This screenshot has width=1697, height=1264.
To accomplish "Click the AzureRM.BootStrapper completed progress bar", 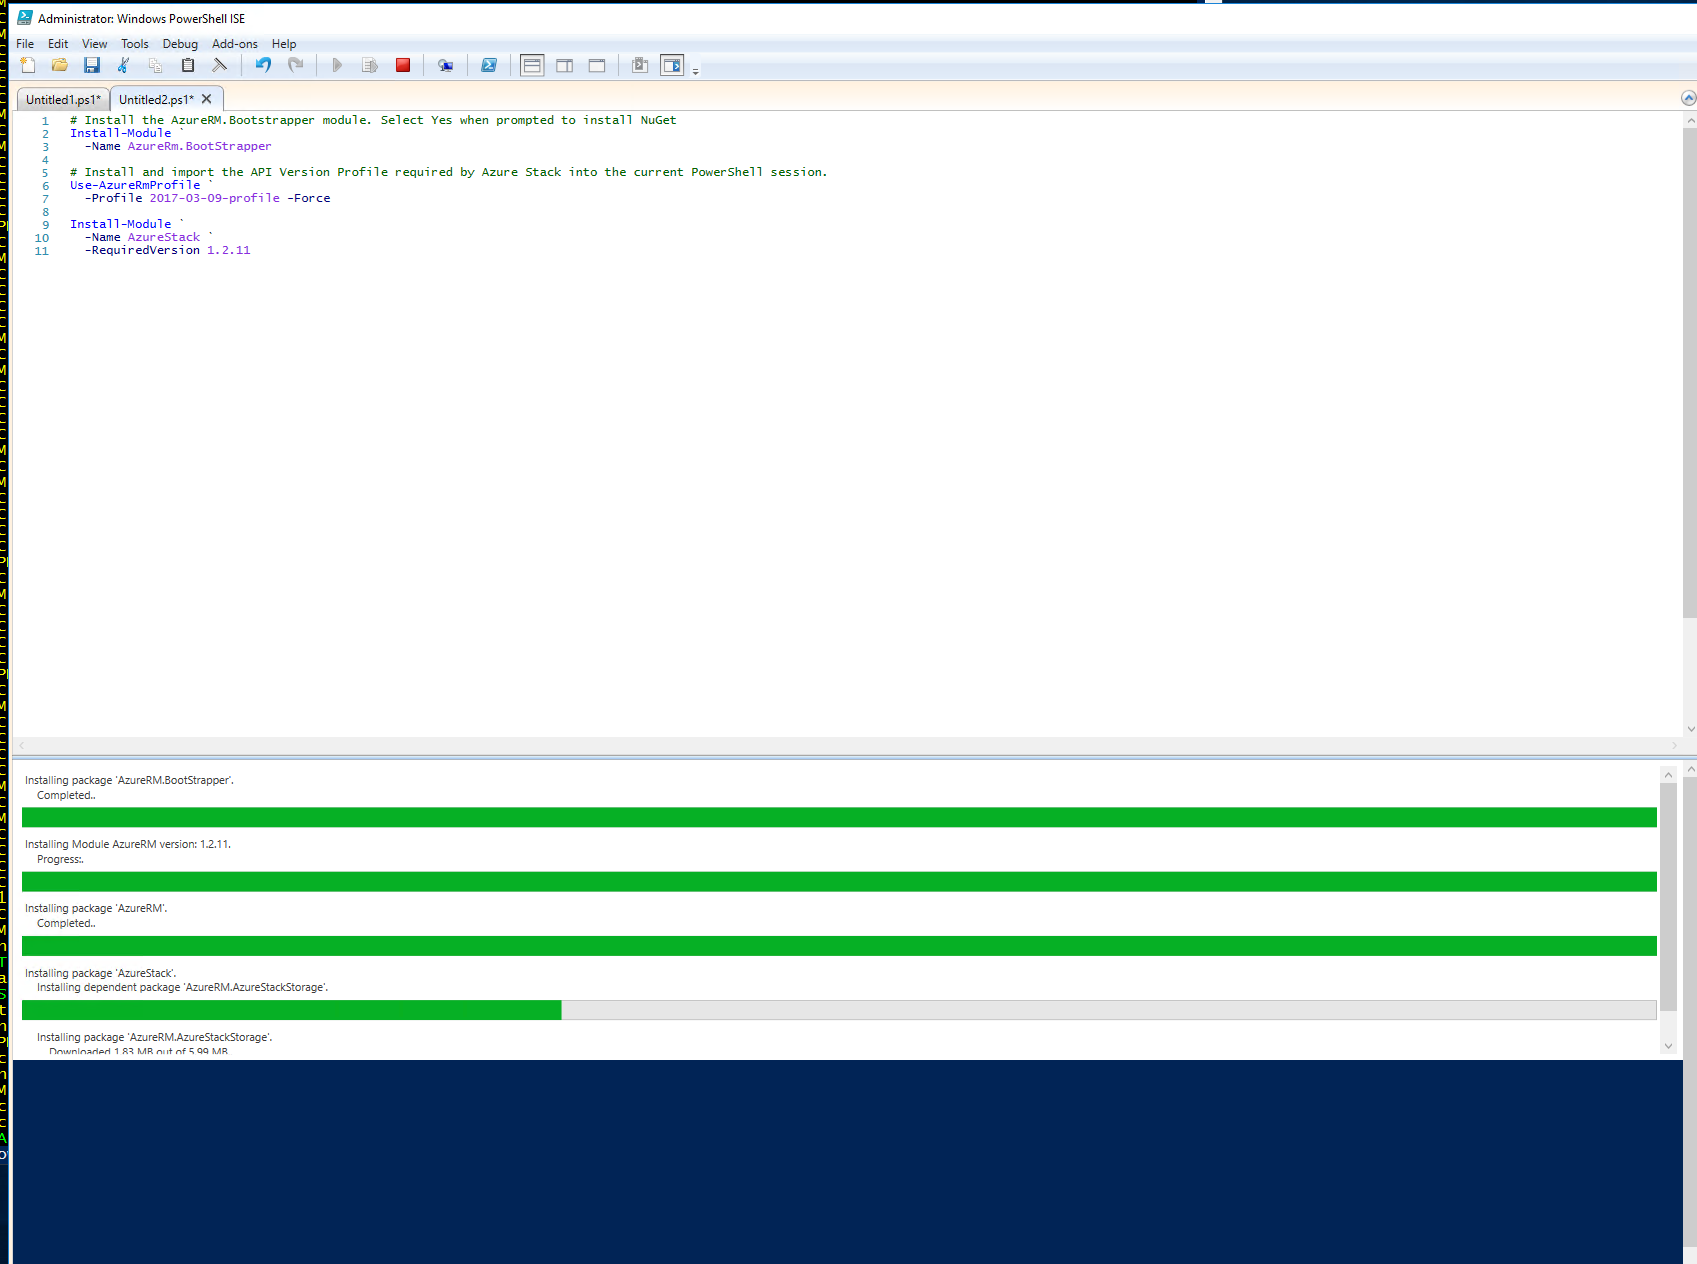I will tap(839, 817).
